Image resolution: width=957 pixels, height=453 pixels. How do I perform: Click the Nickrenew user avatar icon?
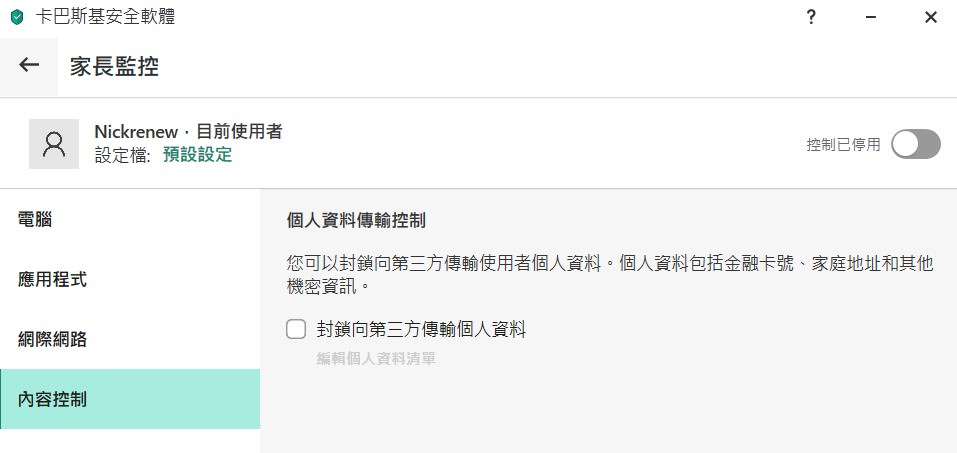(x=54, y=144)
